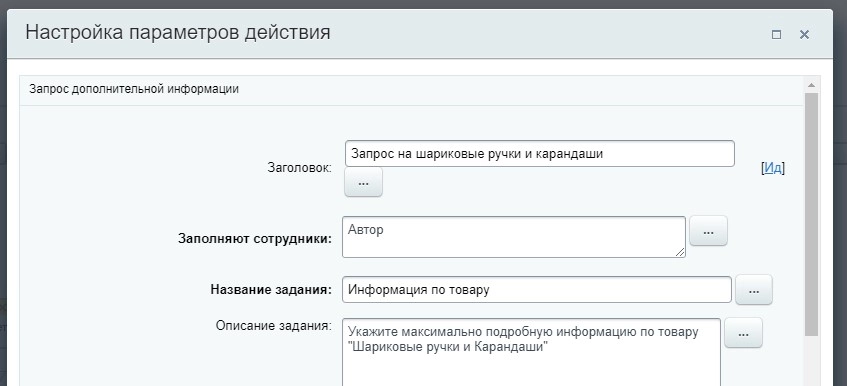Image resolution: width=847 pixels, height=386 pixels.
Task: Click the Настройка параметров действия title
Action: point(178,32)
